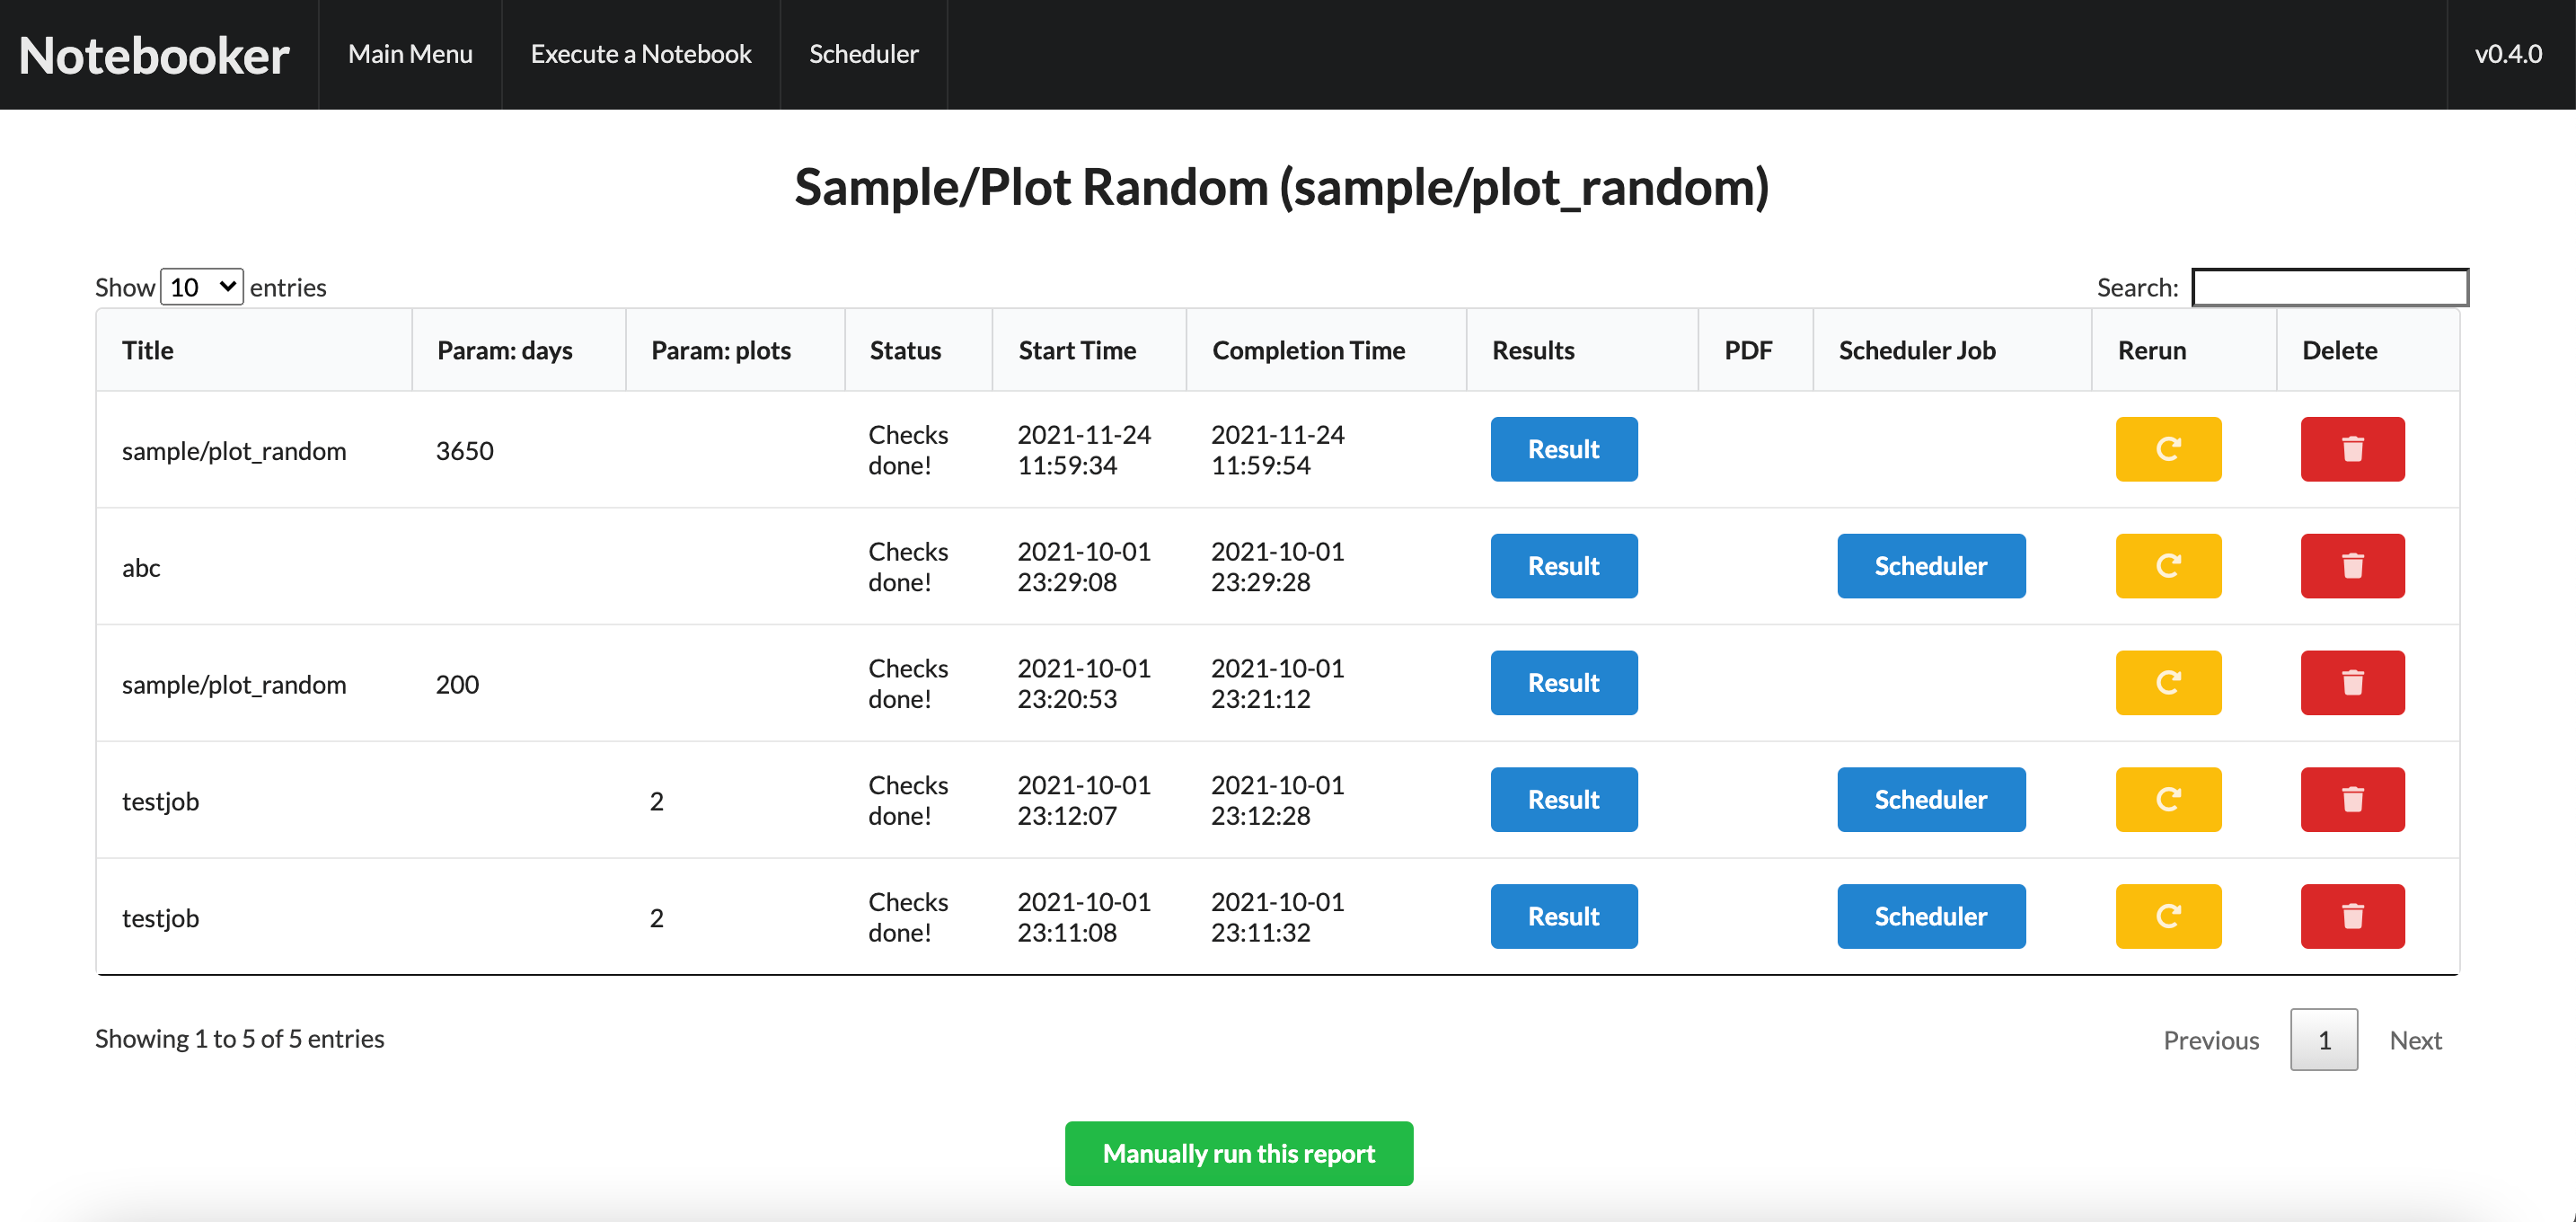
Task: Open the Show entries dropdown
Action: [x=200, y=287]
